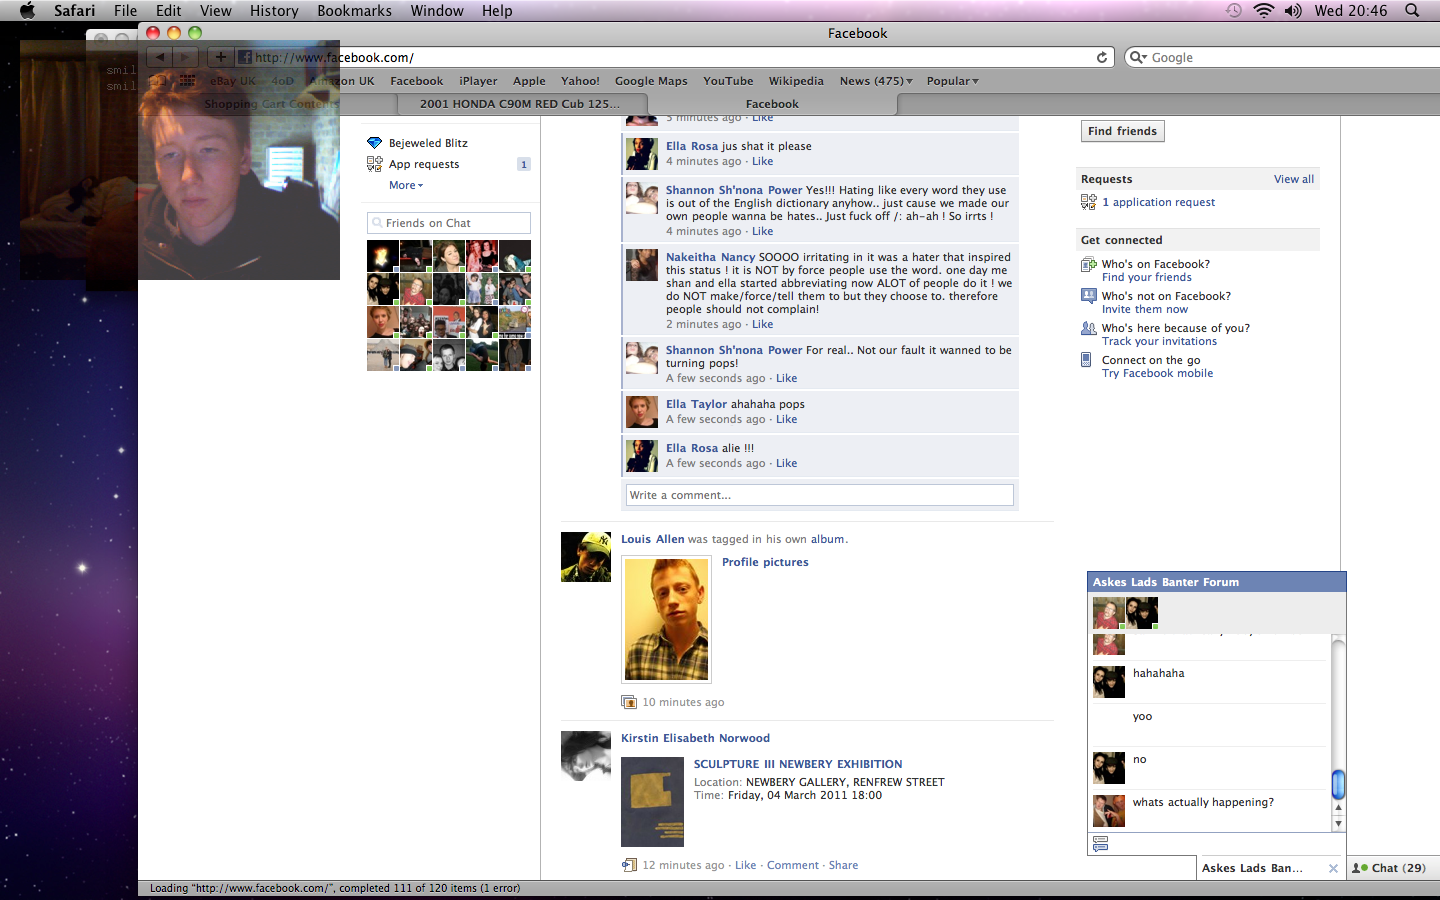The image size is (1440, 900).
Task: Open the Try Facebook mobile link
Action: coord(1157,373)
